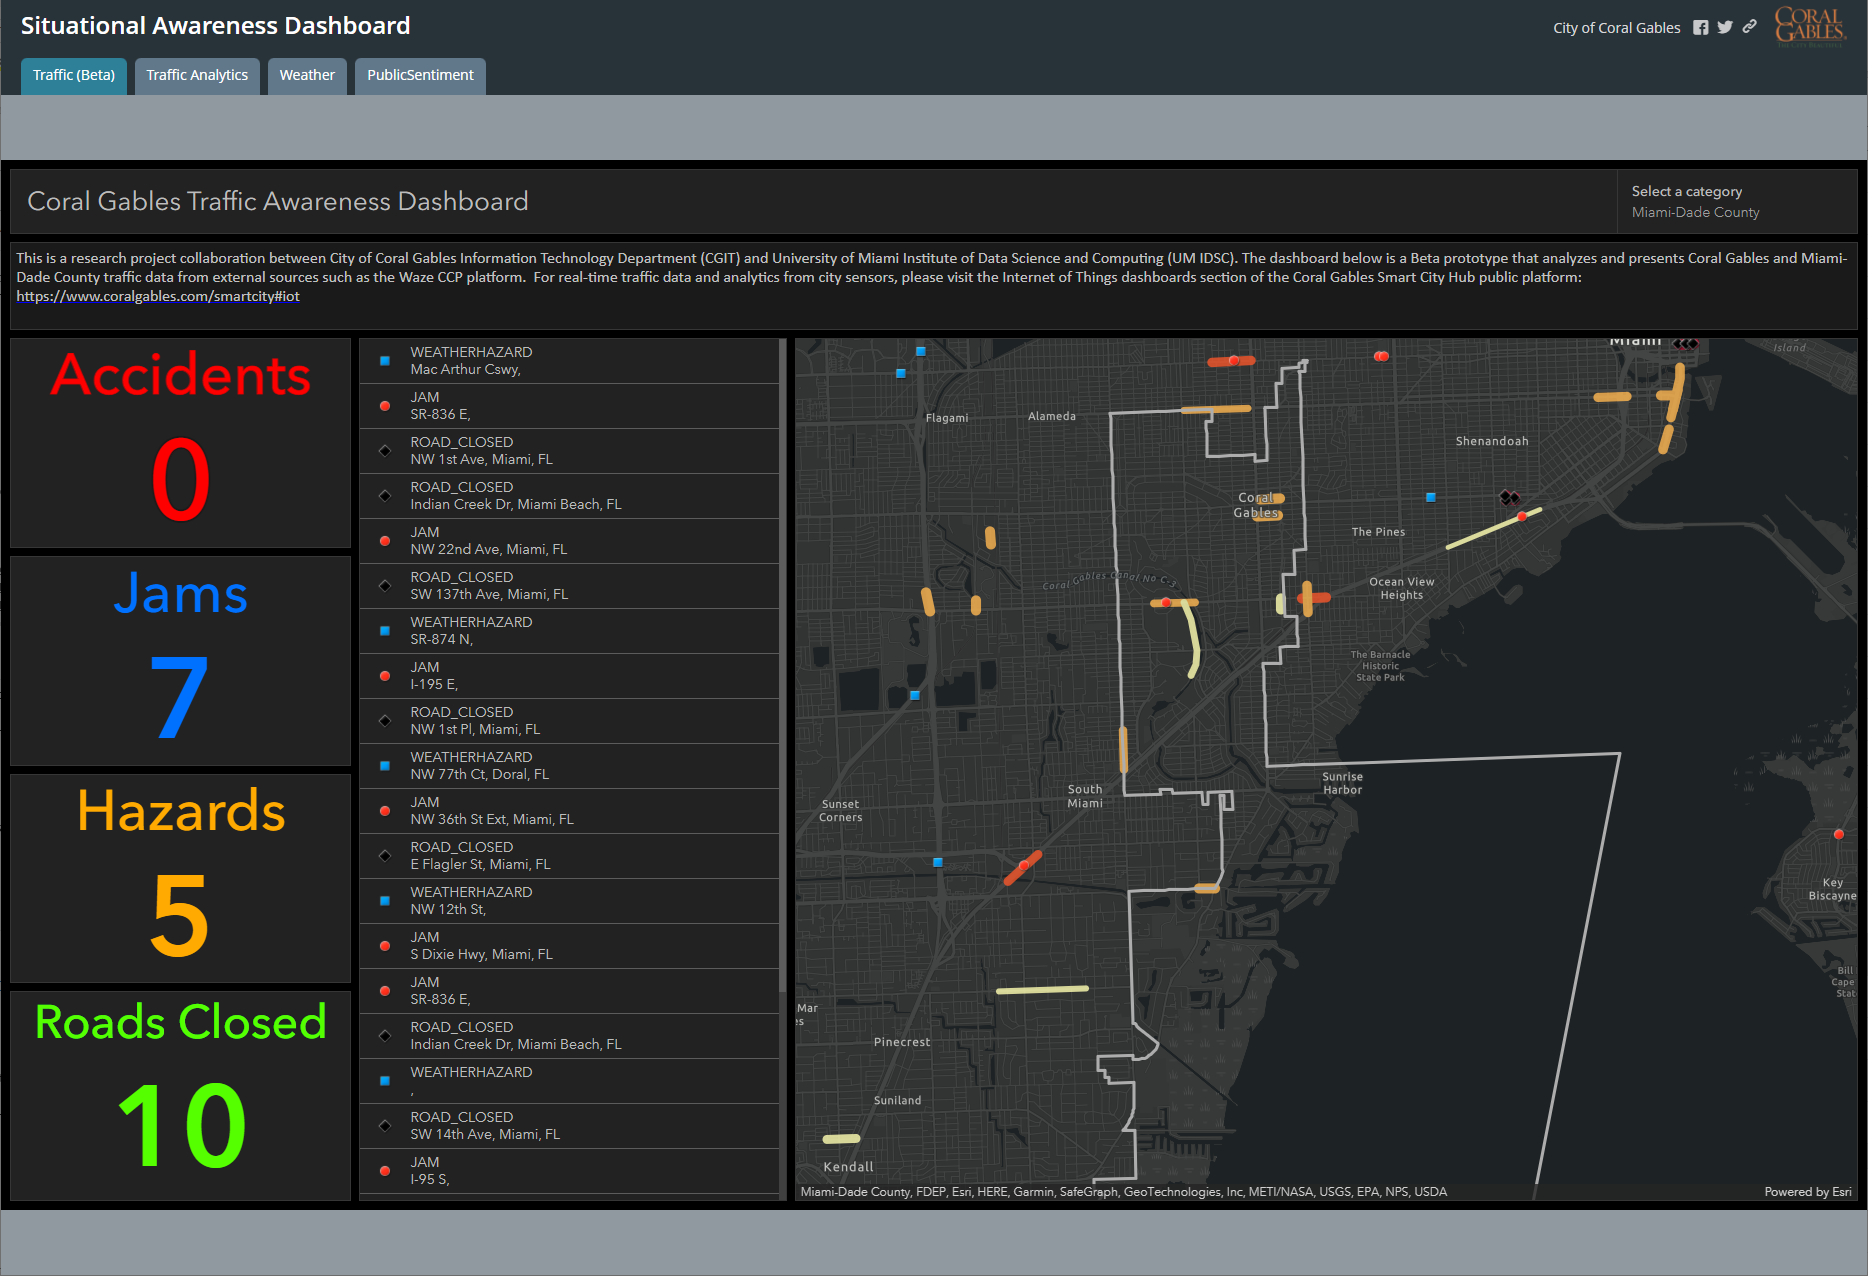Open the Facebook share icon

click(x=1700, y=28)
